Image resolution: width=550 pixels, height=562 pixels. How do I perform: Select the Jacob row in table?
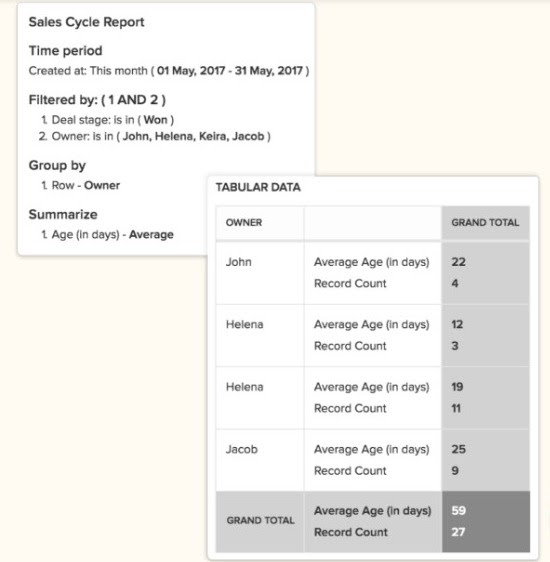coord(373,460)
